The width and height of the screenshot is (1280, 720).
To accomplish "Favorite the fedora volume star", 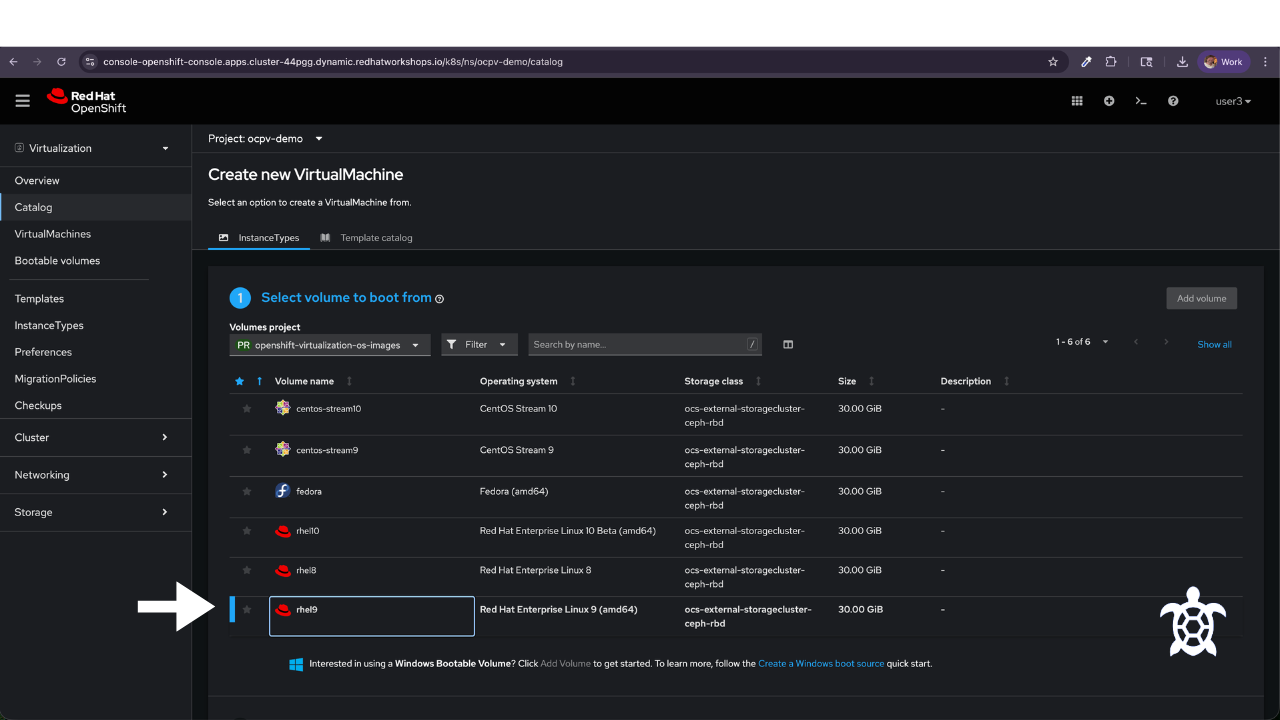I will [x=247, y=491].
